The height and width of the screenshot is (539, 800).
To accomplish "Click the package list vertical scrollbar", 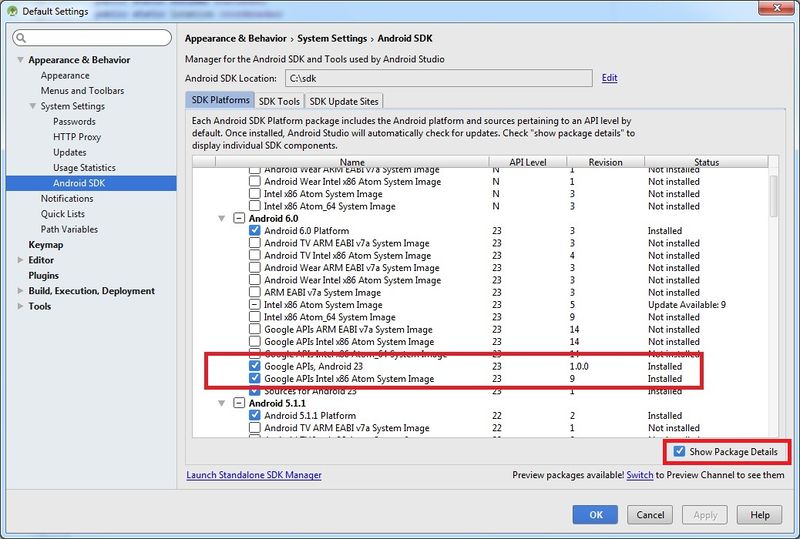I will click(773, 197).
